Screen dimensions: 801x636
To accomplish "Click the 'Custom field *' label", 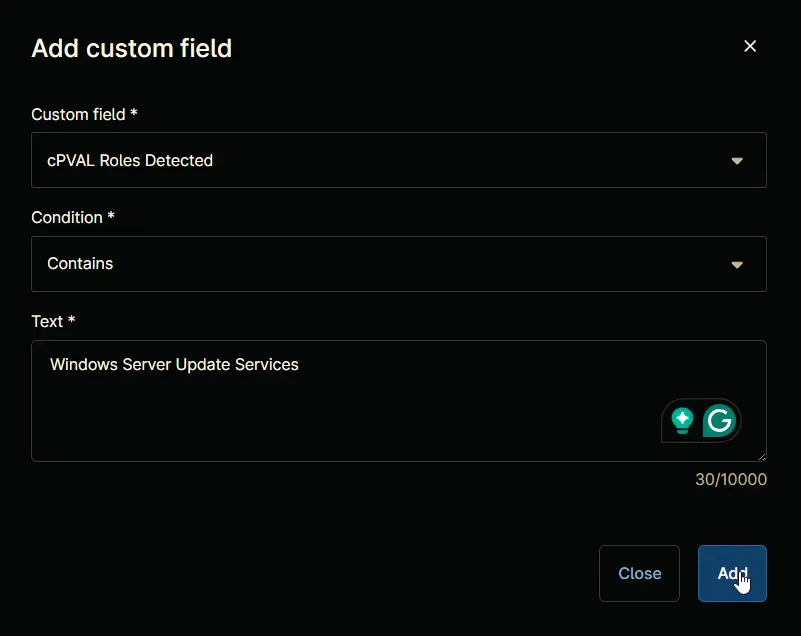I will [84, 114].
